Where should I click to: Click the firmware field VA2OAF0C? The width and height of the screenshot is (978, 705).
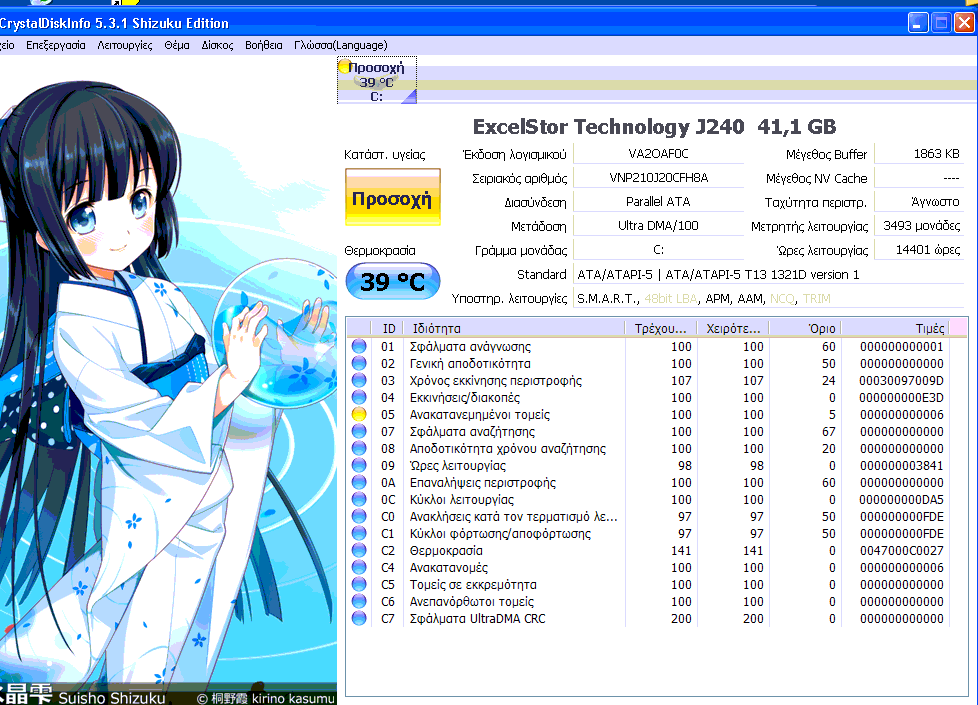point(658,153)
